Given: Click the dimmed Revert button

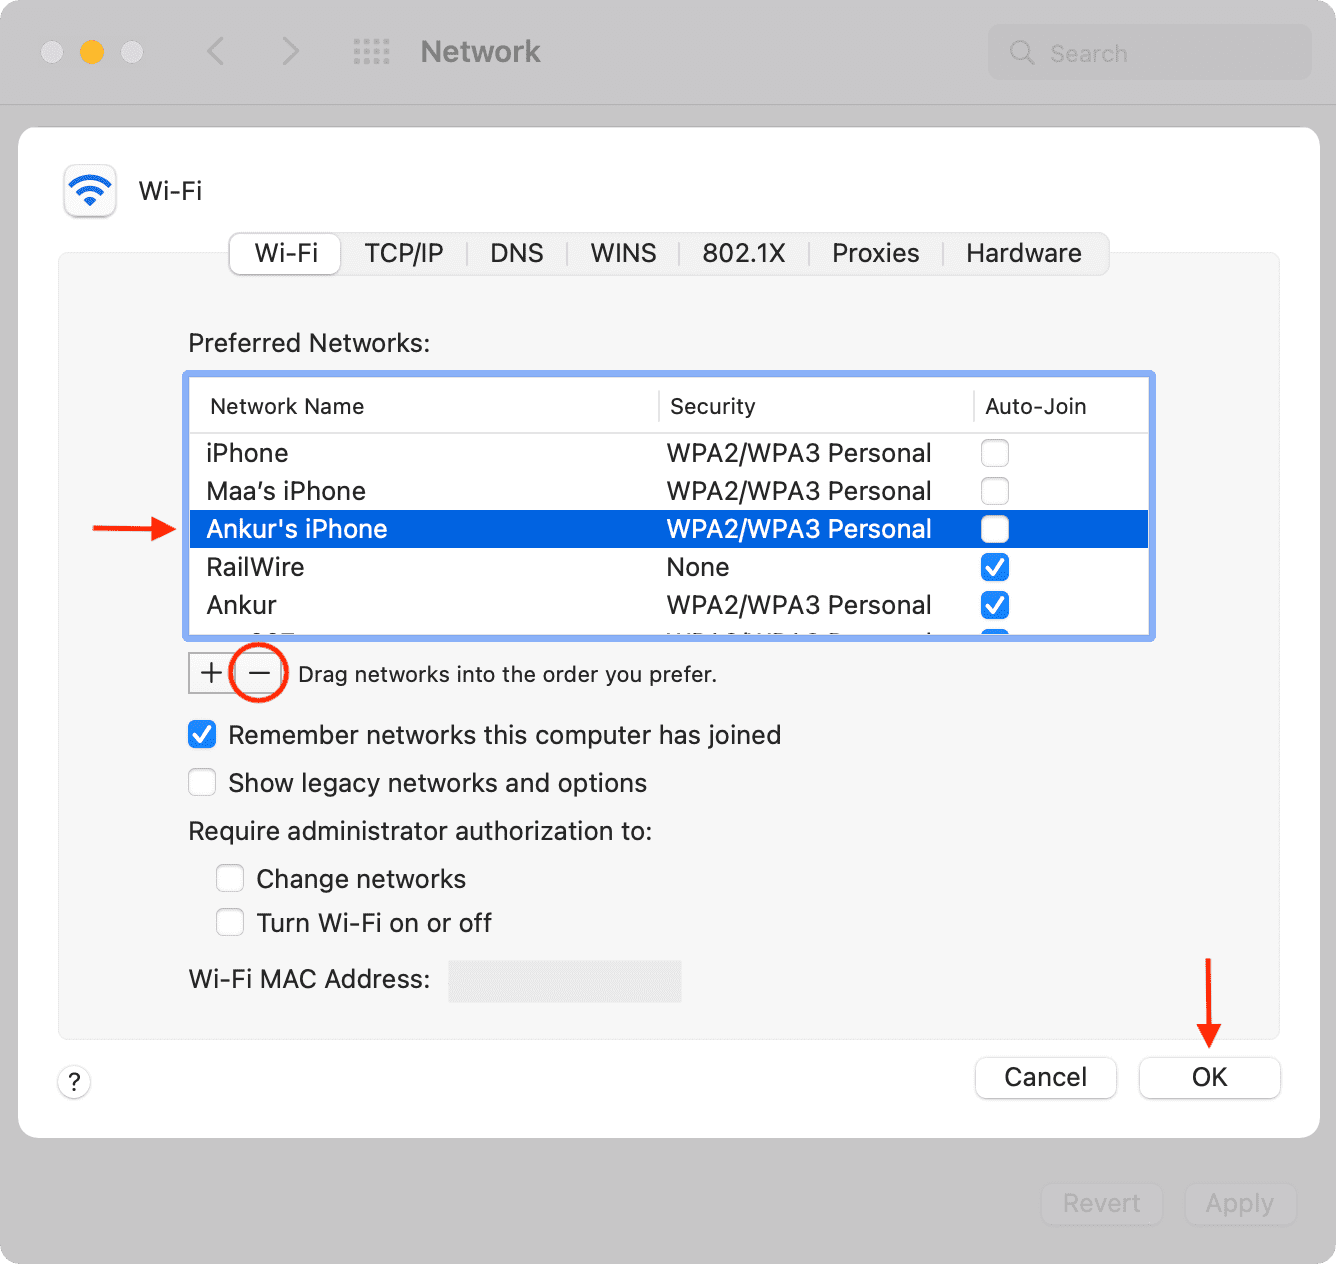Looking at the screenshot, I should click(1102, 1203).
